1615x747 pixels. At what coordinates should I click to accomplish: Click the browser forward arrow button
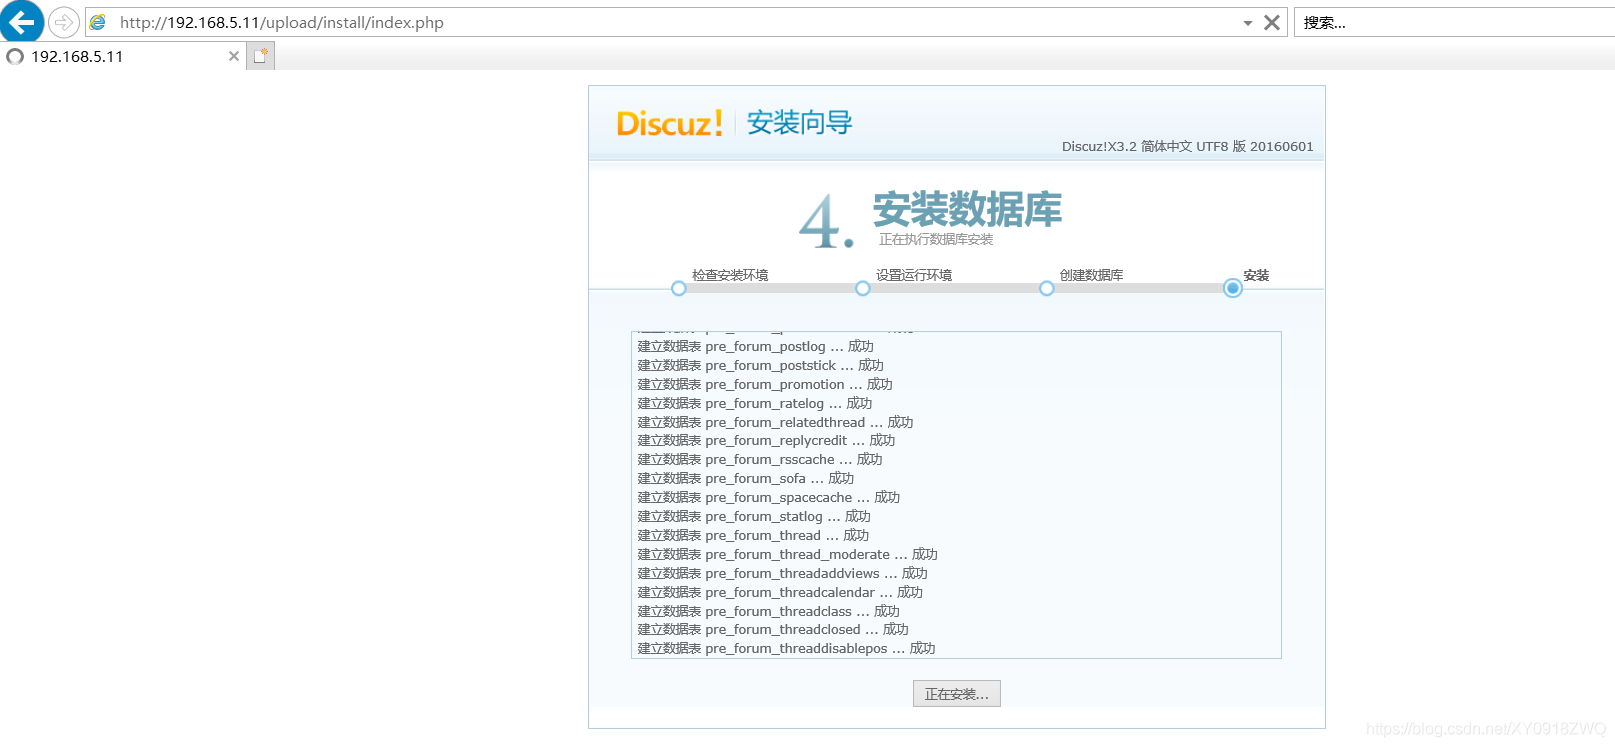click(x=64, y=22)
